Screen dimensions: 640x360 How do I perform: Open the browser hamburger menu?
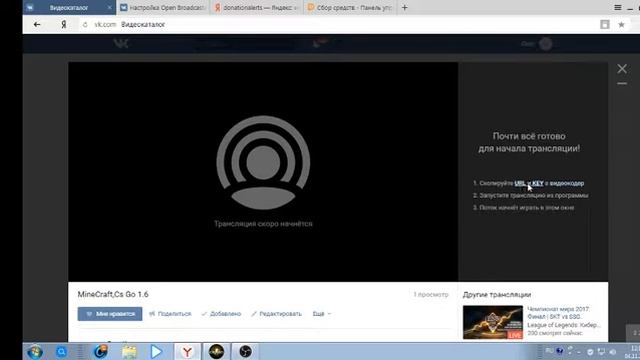(618, 7)
